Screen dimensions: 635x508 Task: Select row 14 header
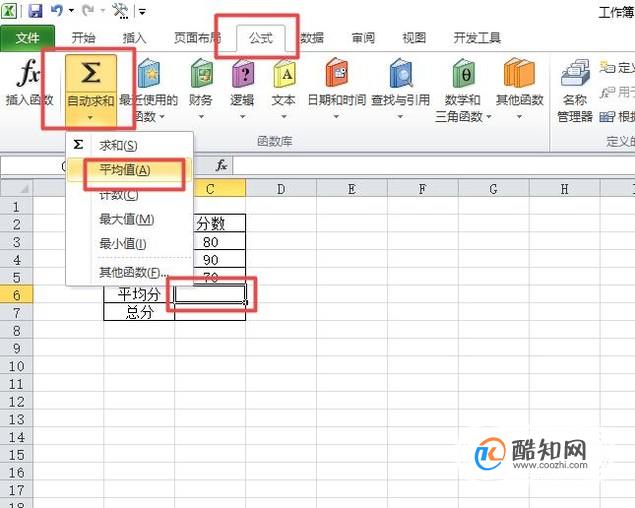click(x=17, y=437)
